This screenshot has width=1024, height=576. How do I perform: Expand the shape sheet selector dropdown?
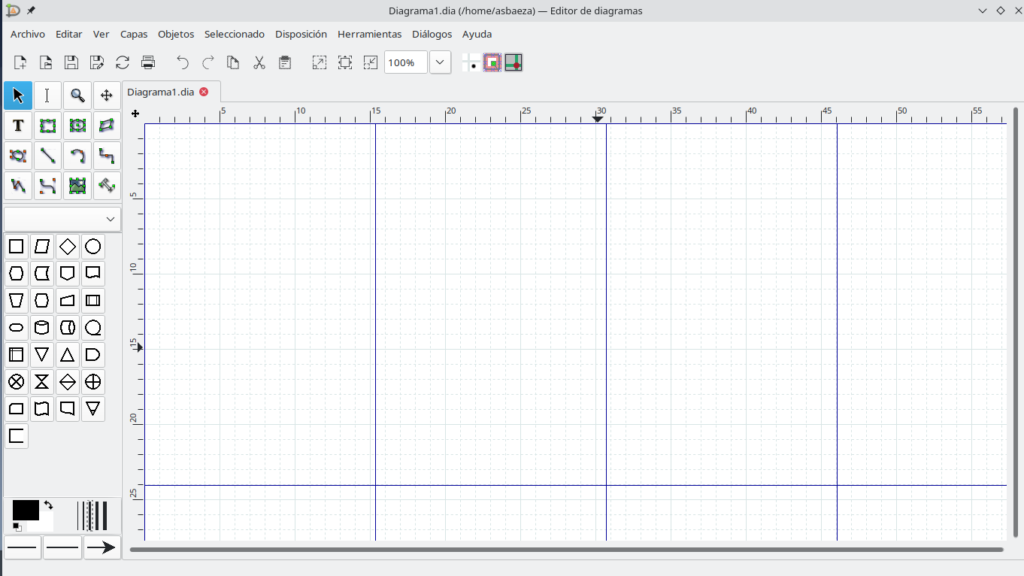[110, 219]
